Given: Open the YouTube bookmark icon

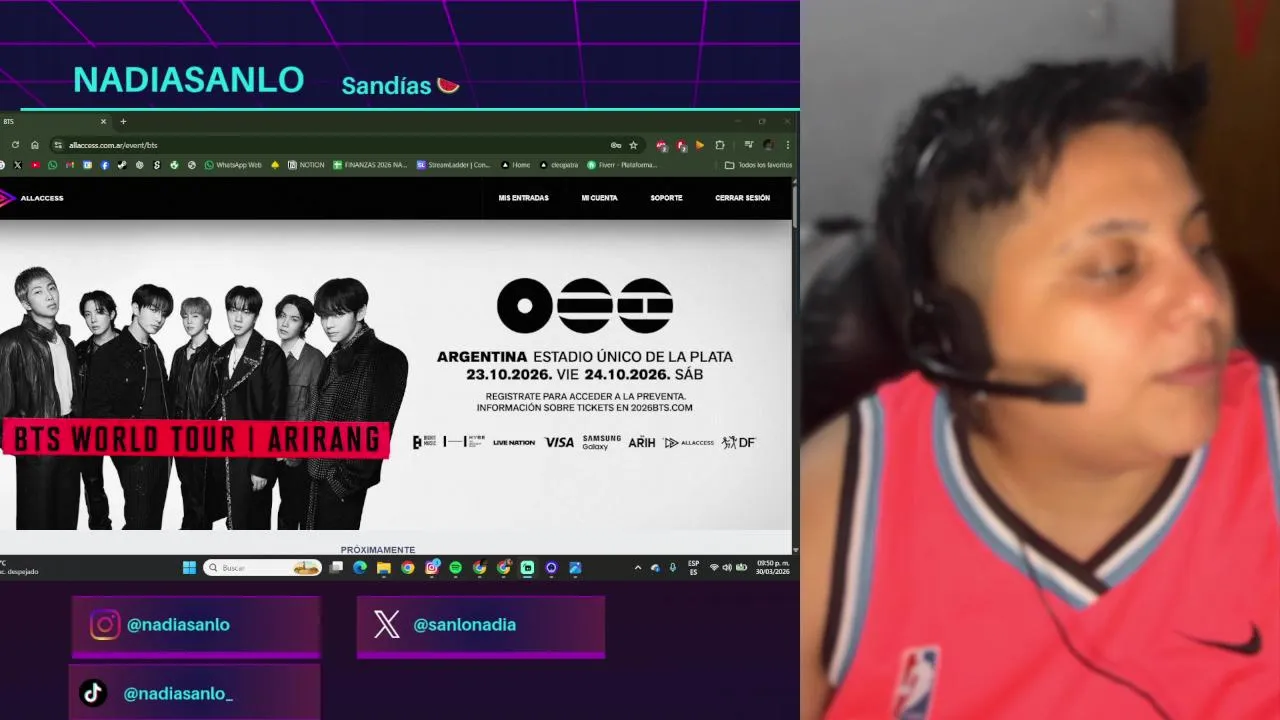Looking at the screenshot, I should 35,165.
